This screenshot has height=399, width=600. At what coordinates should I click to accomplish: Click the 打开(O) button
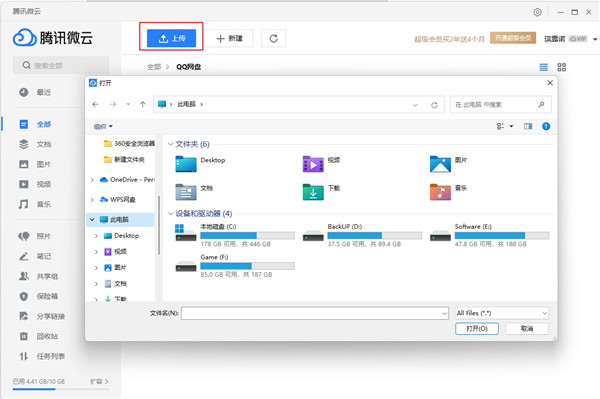(477, 329)
